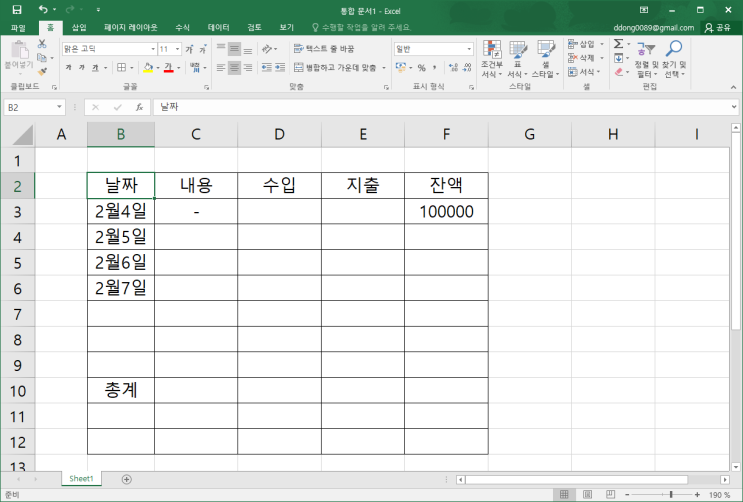Click the Share (공유) button

point(717,28)
